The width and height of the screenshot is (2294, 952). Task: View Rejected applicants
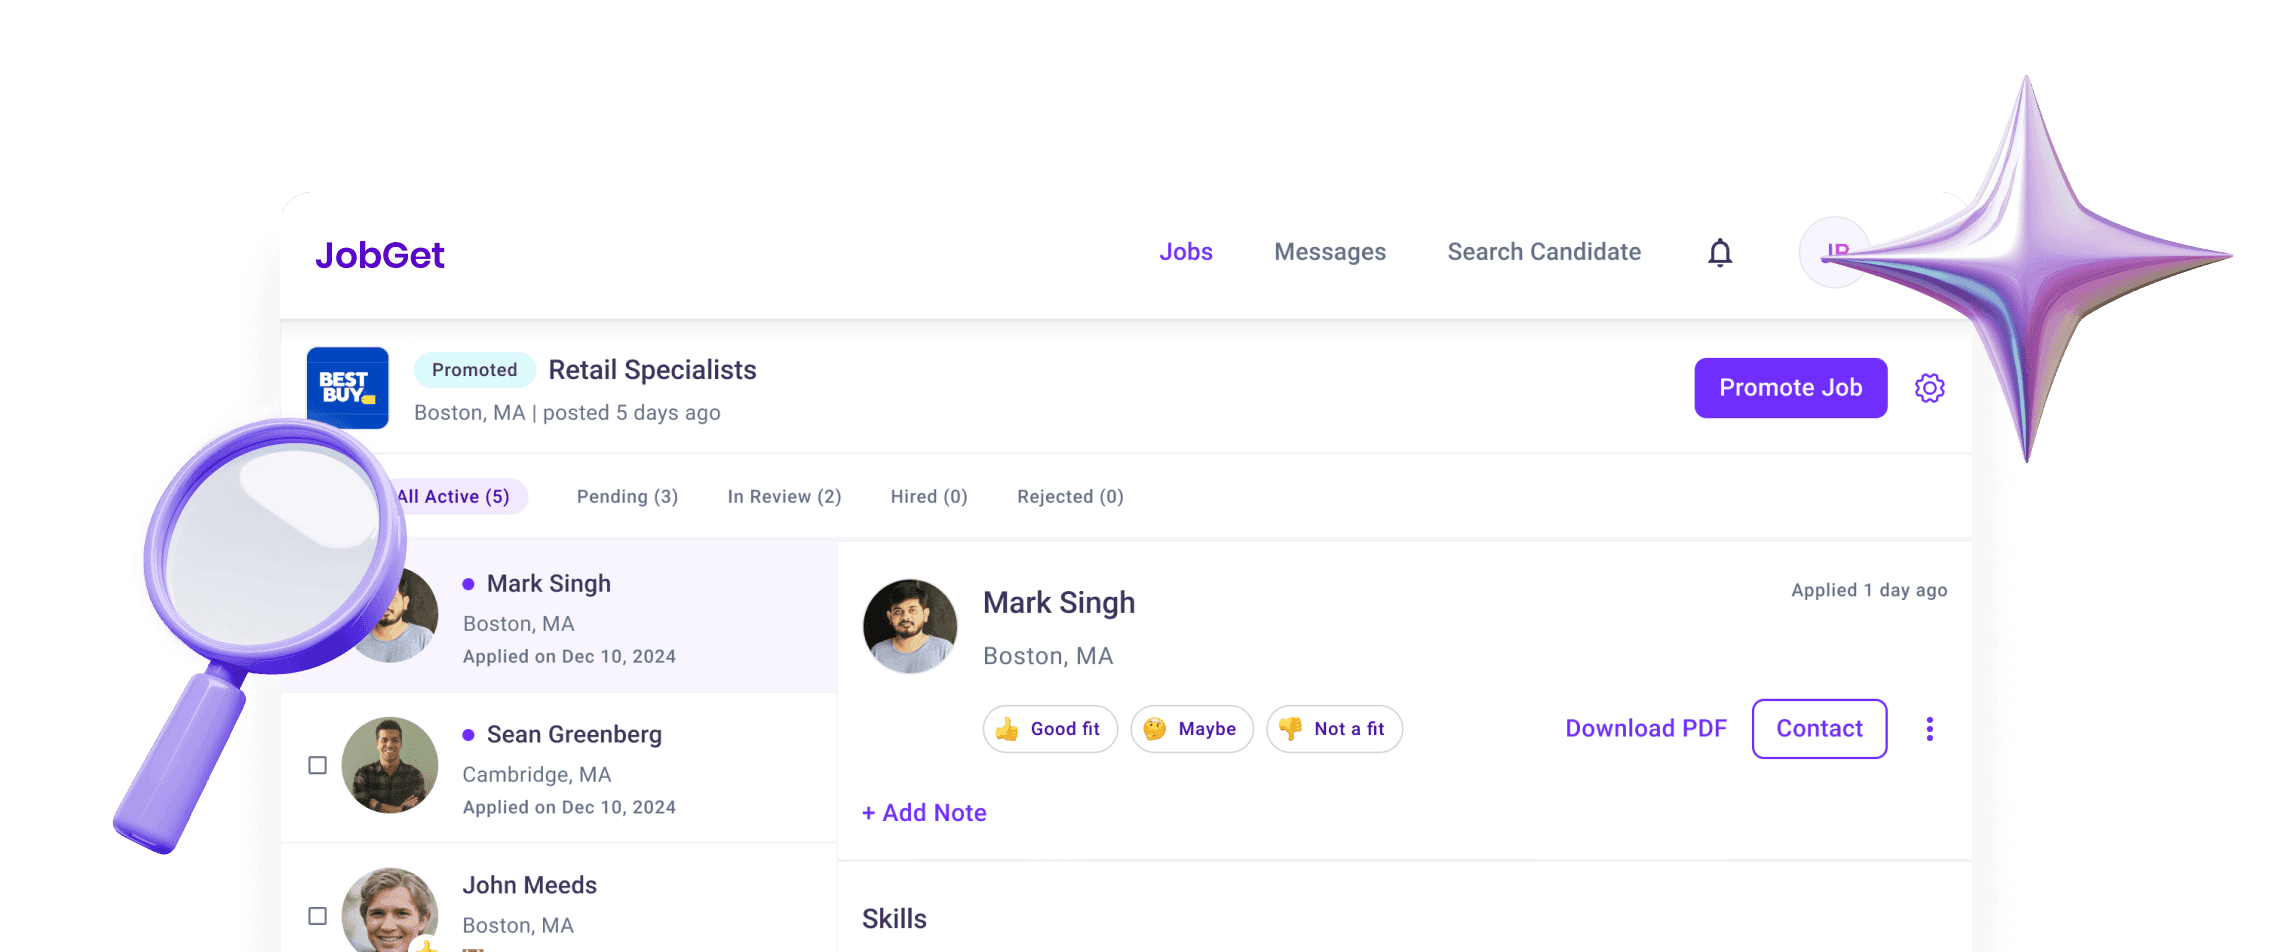coord(1070,496)
